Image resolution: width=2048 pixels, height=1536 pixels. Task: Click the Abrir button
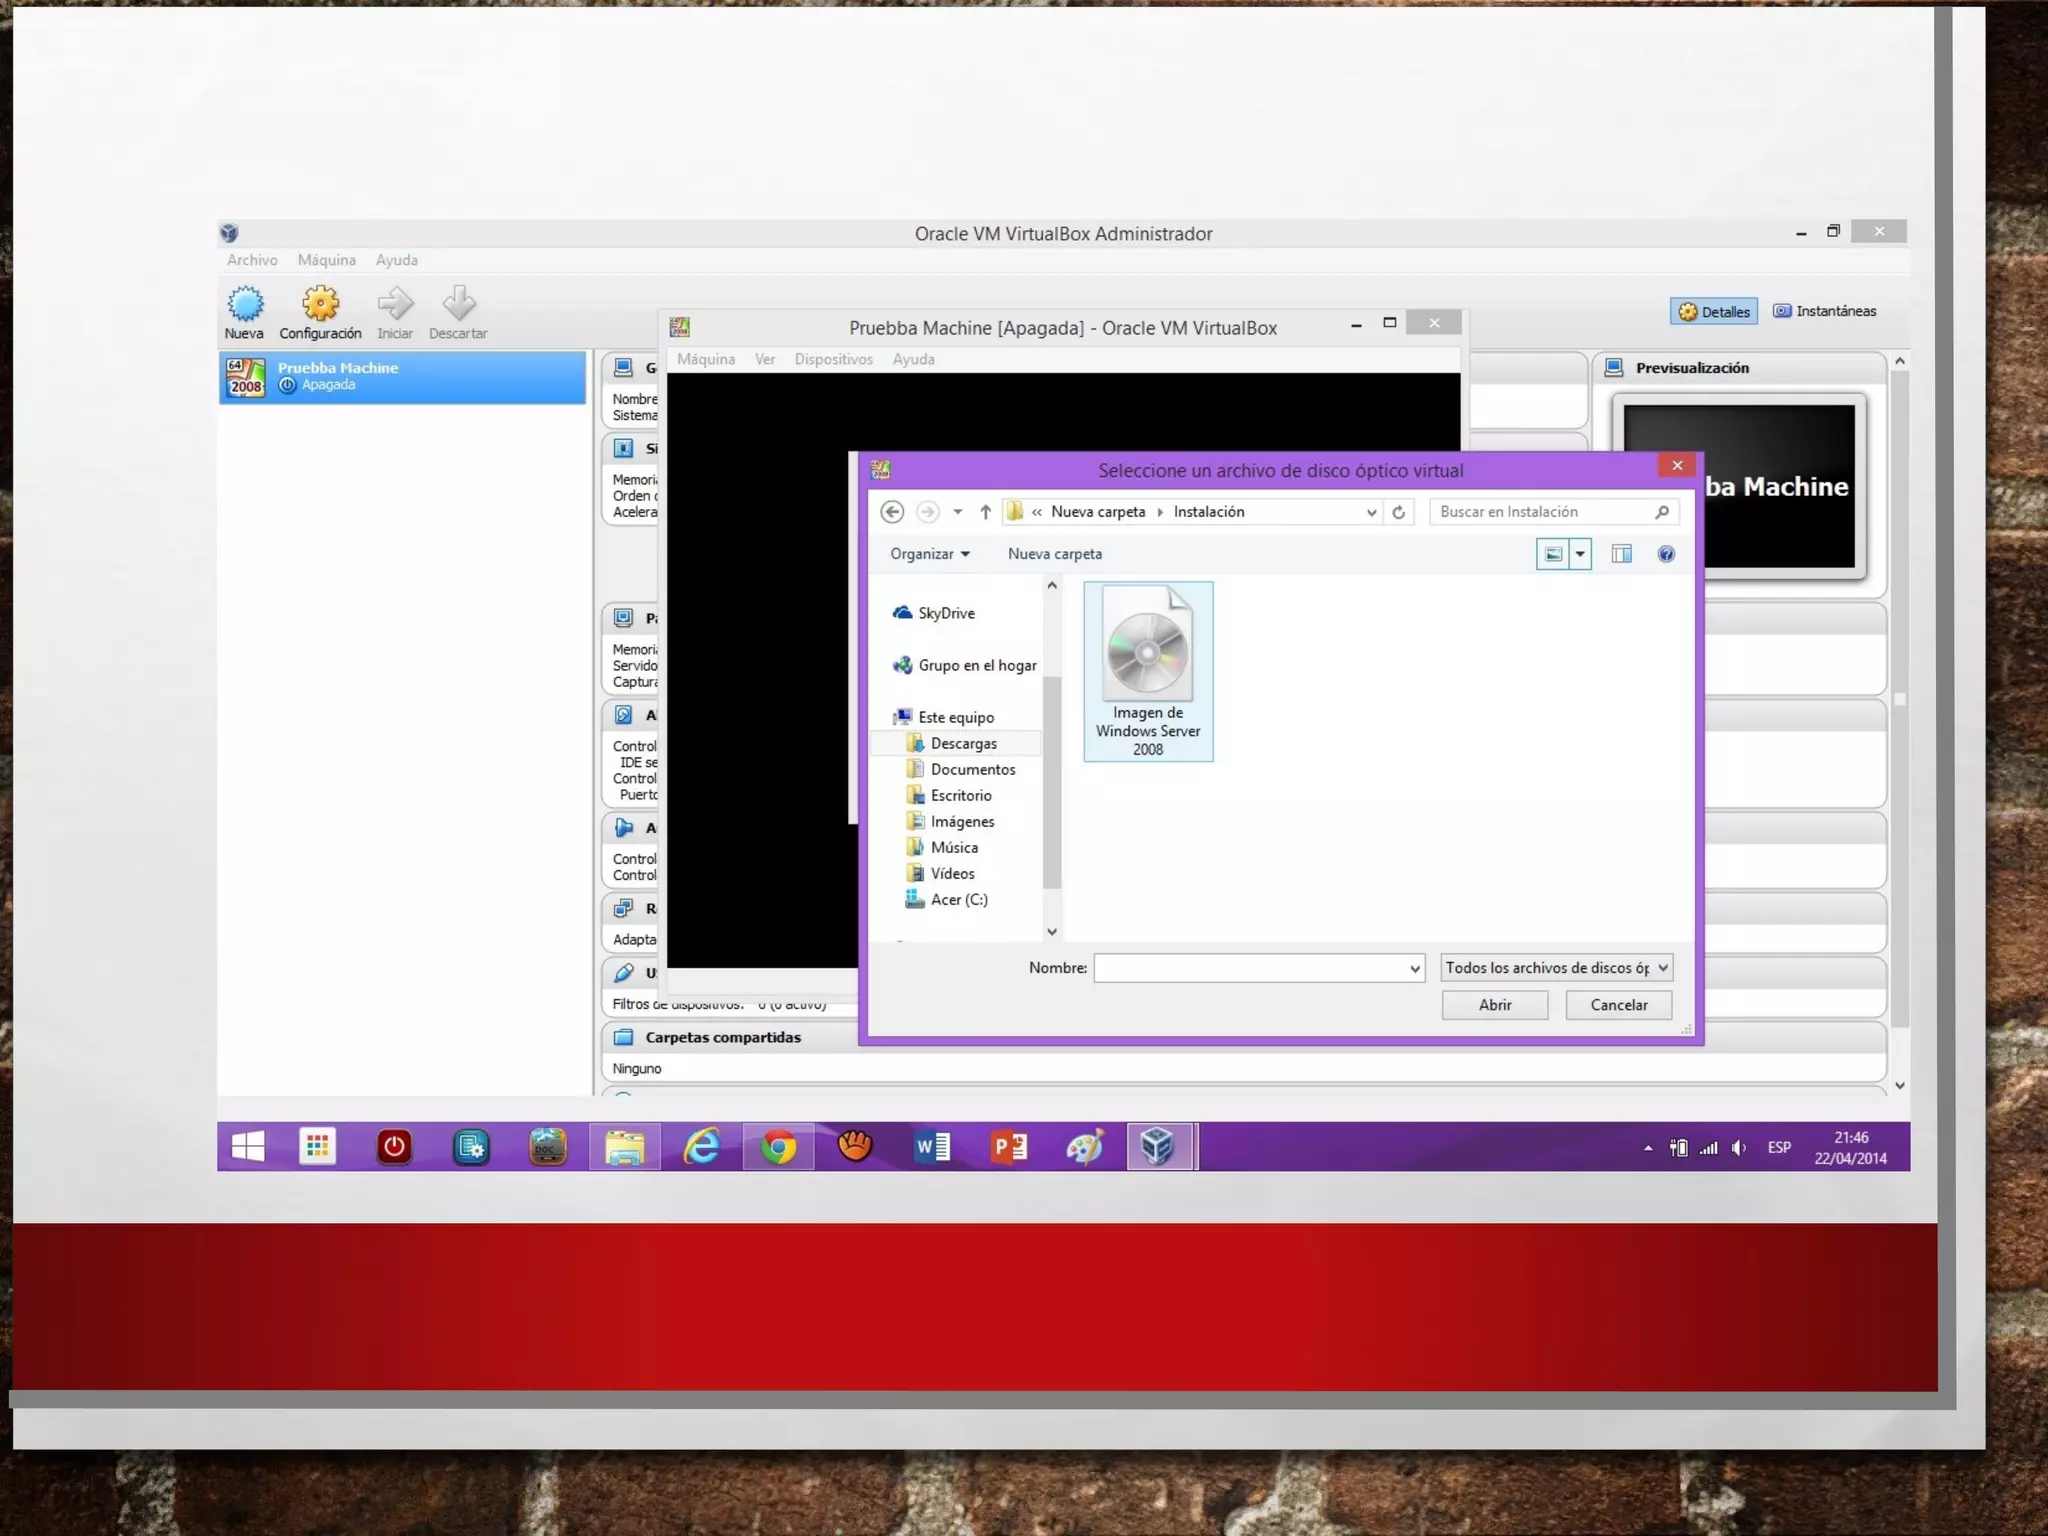click(x=1494, y=1005)
